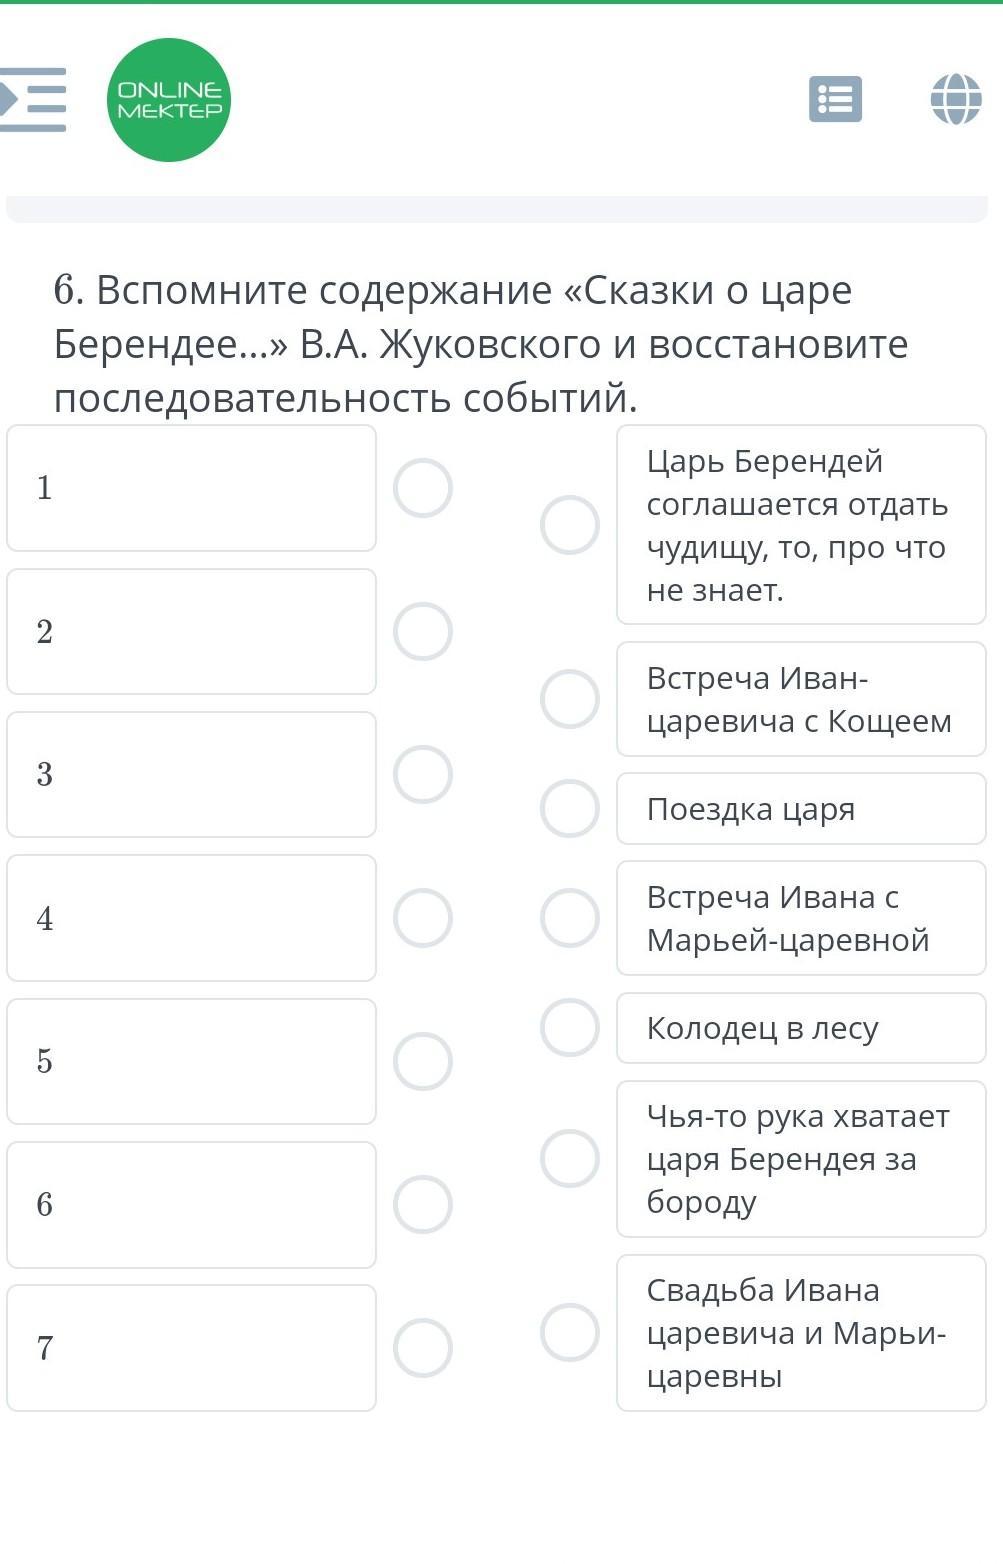Select the radio circle next to slot 3

point(423,775)
